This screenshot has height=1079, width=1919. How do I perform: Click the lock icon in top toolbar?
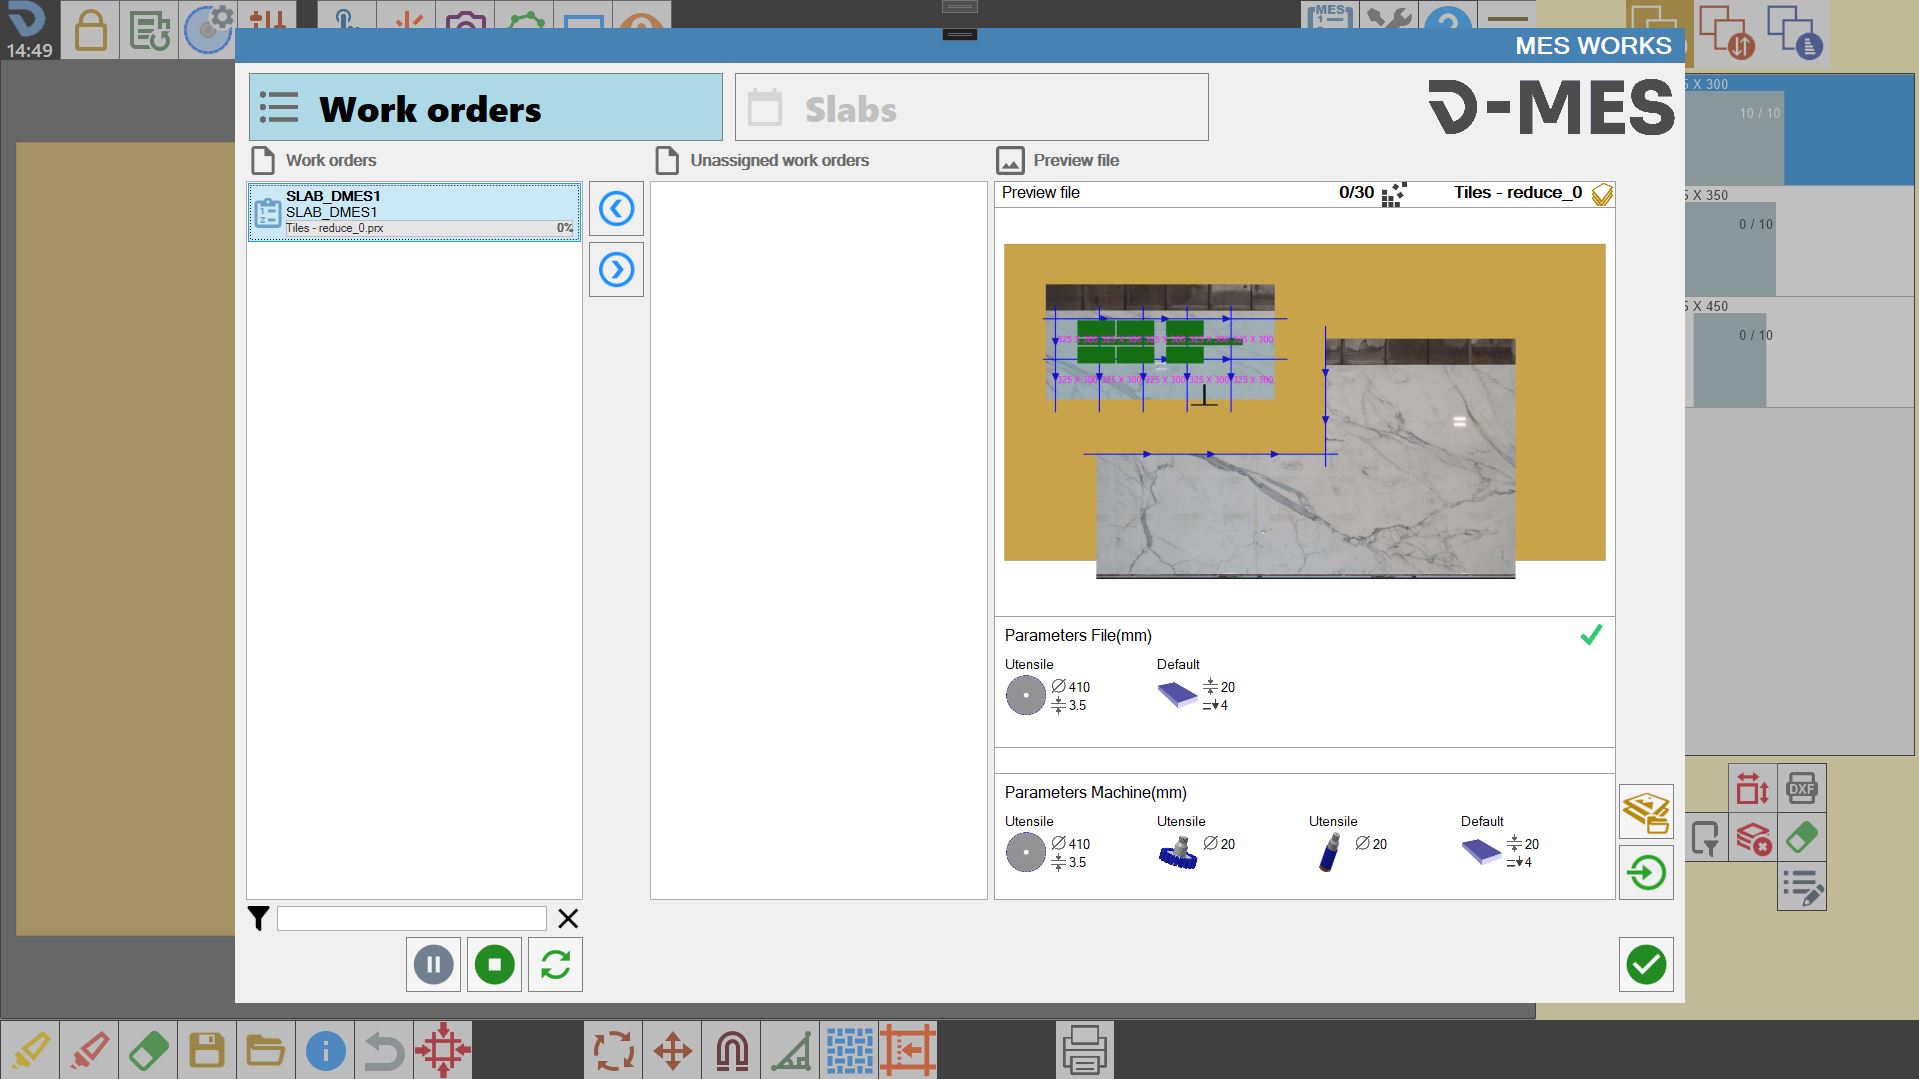[x=90, y=30]
